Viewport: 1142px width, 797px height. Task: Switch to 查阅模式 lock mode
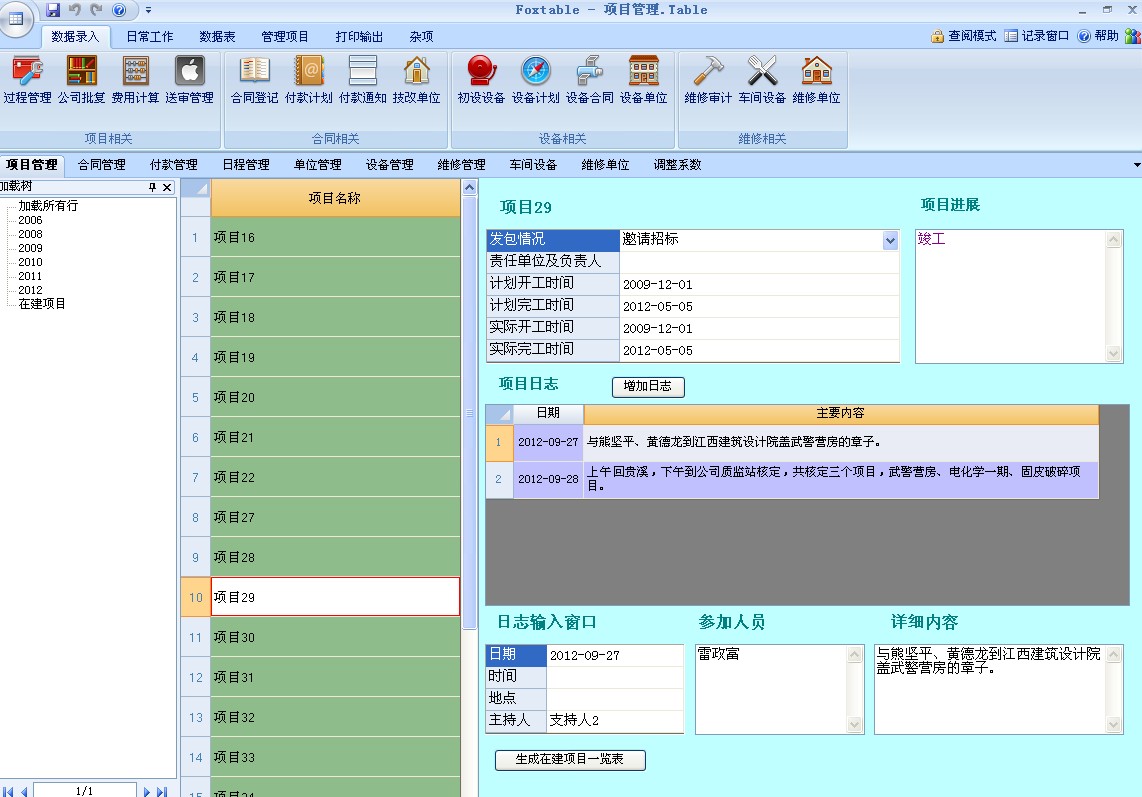click(963, 36)
